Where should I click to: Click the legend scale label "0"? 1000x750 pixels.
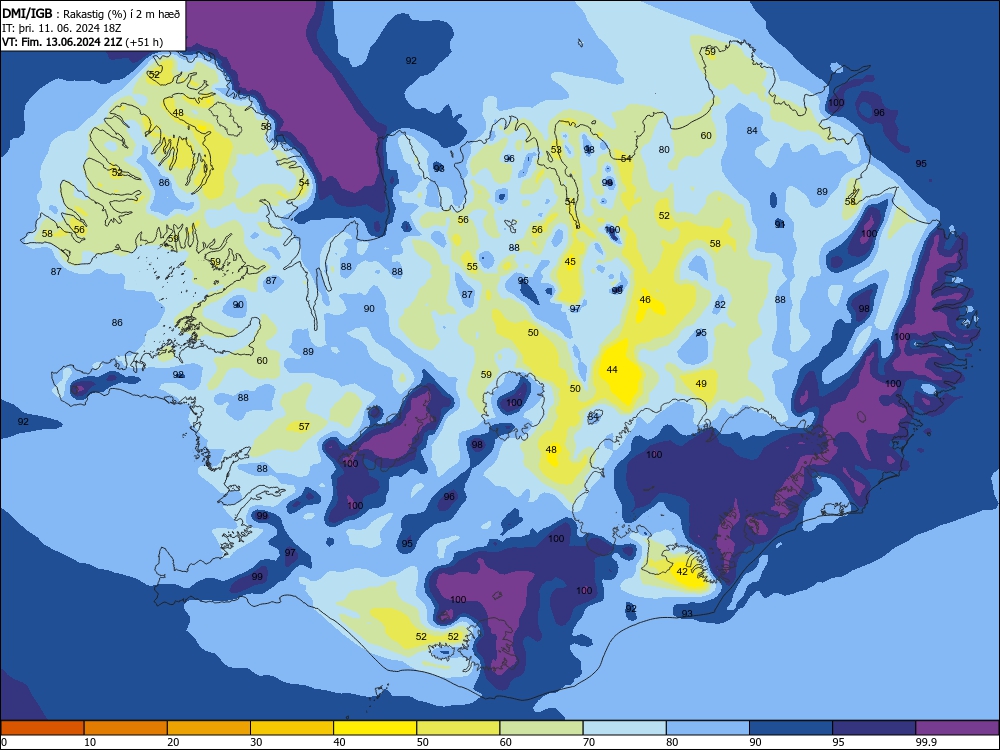tap(4, 742)
